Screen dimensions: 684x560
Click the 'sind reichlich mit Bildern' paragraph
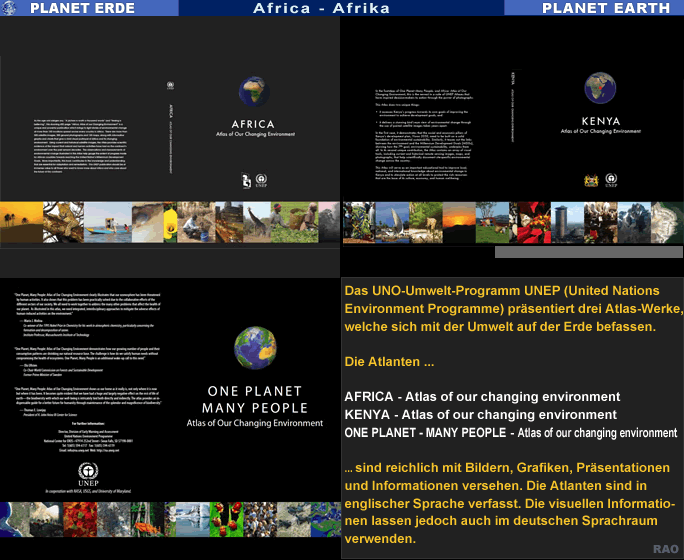tap(510, 503)
